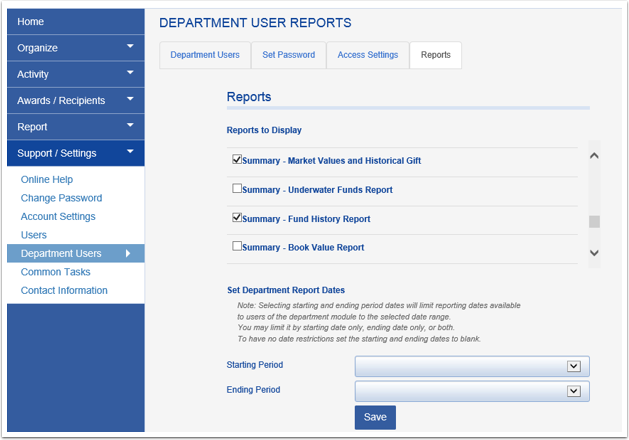Screen dimensions: 629x440
Task: Go to Change Password
Action: point(61,198)
